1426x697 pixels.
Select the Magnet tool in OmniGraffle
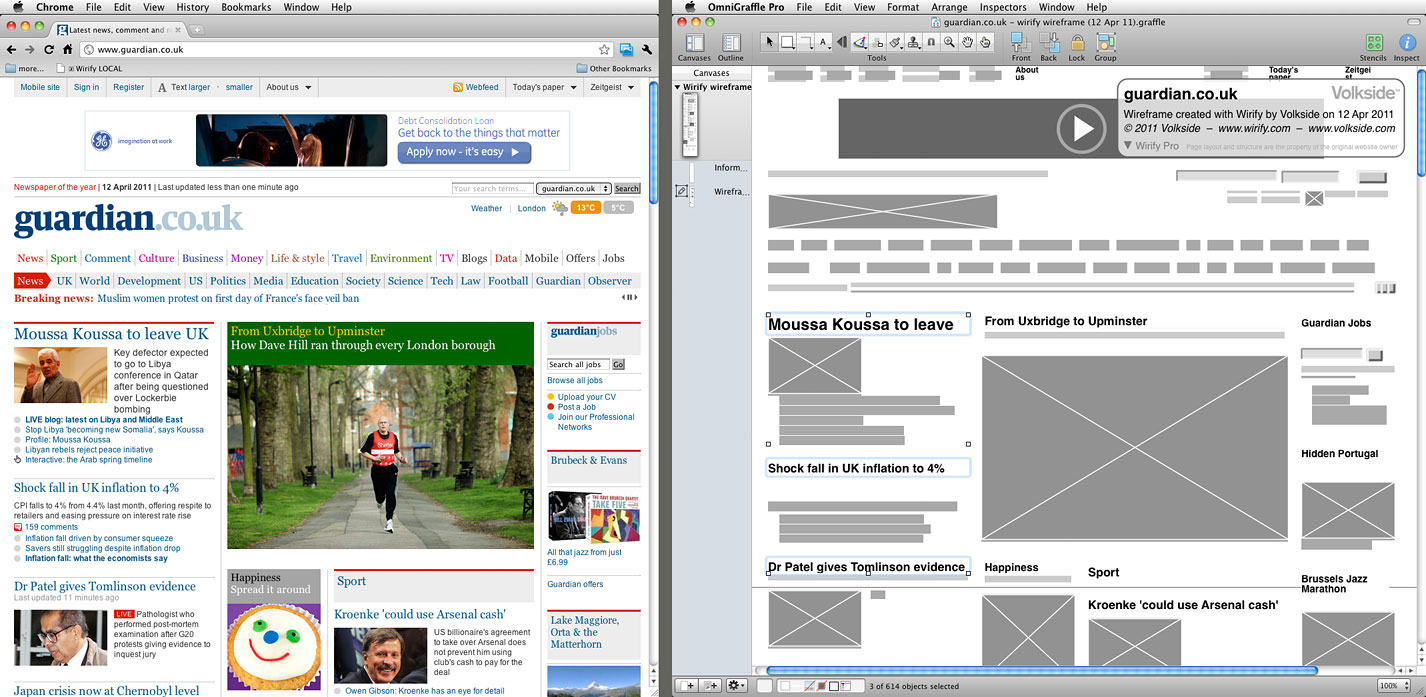[931, 42]
